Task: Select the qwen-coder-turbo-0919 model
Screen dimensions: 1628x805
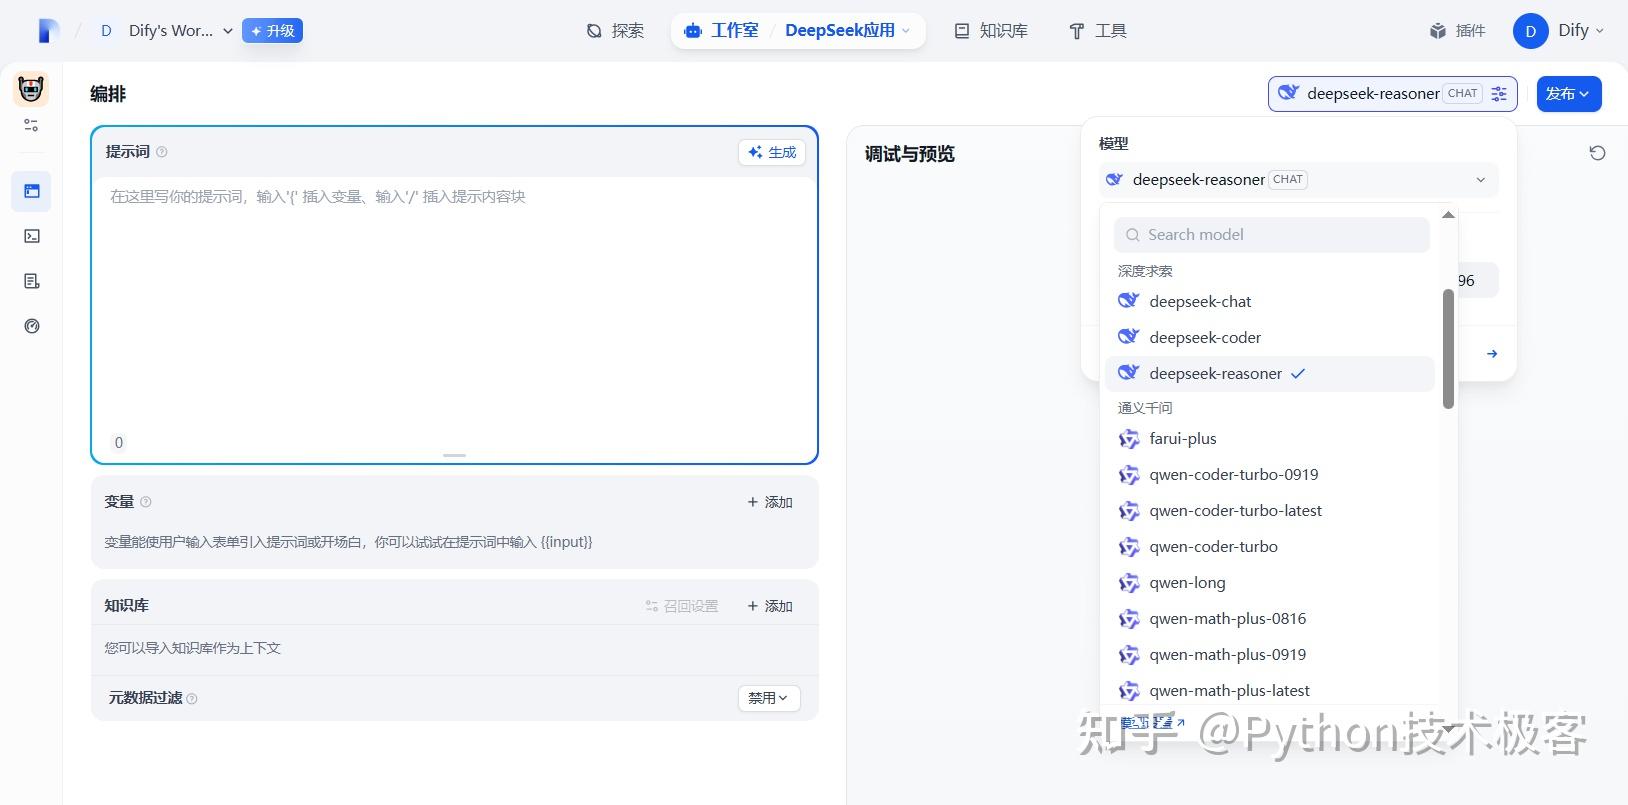Action: [1270, 474]
